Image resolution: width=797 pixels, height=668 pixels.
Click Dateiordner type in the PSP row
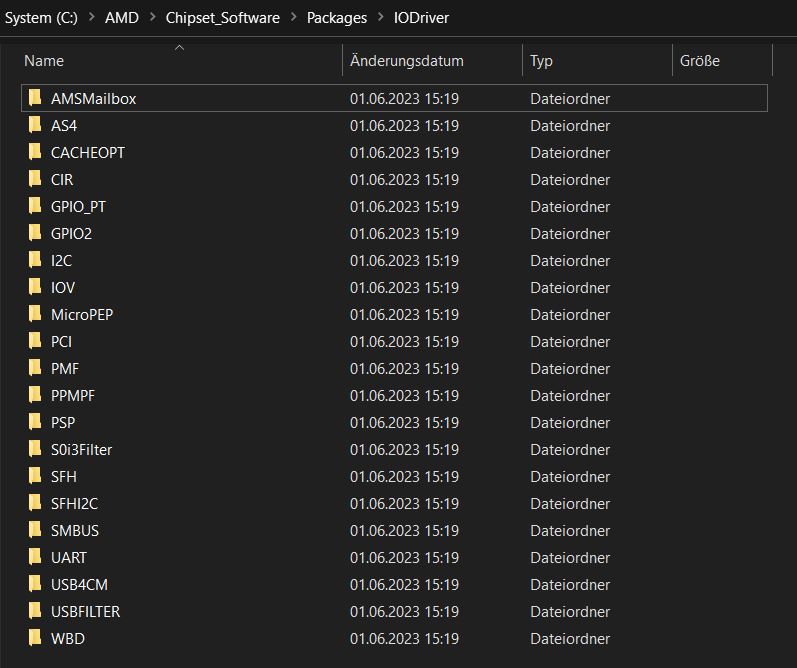tap(570, 422)
